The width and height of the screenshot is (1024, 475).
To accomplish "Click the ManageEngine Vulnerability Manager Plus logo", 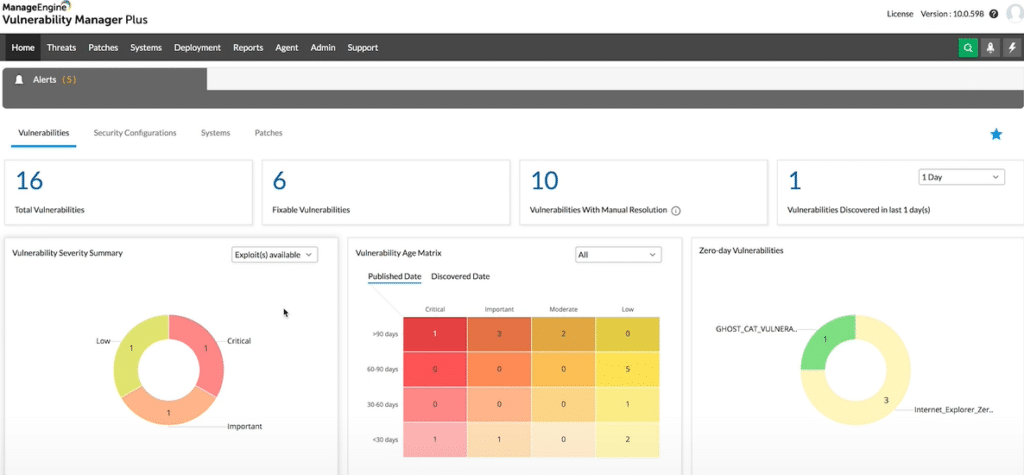I will (74, 13).
